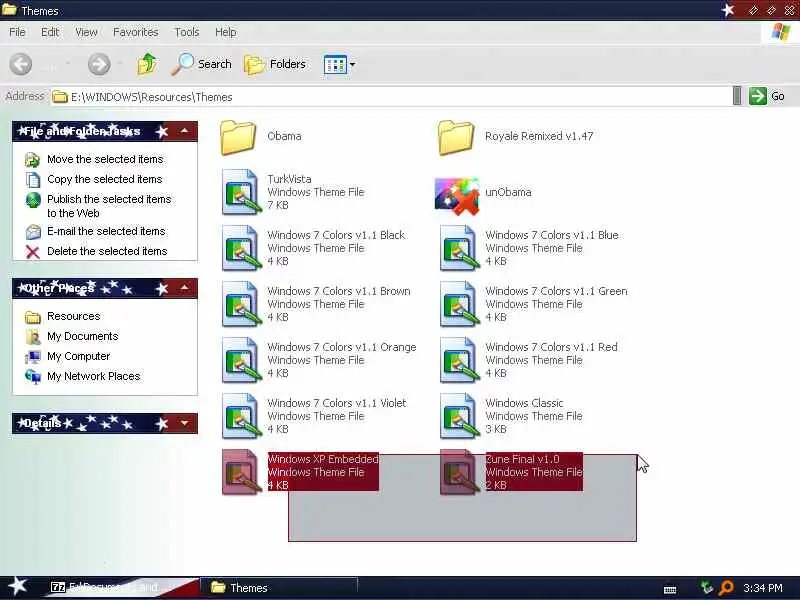Click the Windows Classic file name text

(x=524, y=403)
